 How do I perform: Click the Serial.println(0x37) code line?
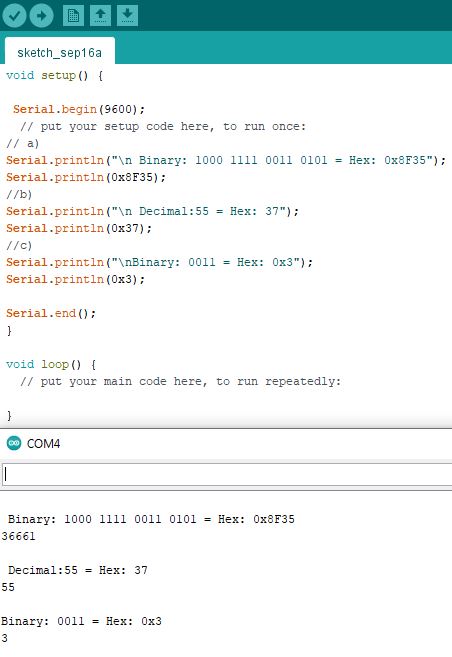click(79, 228)
